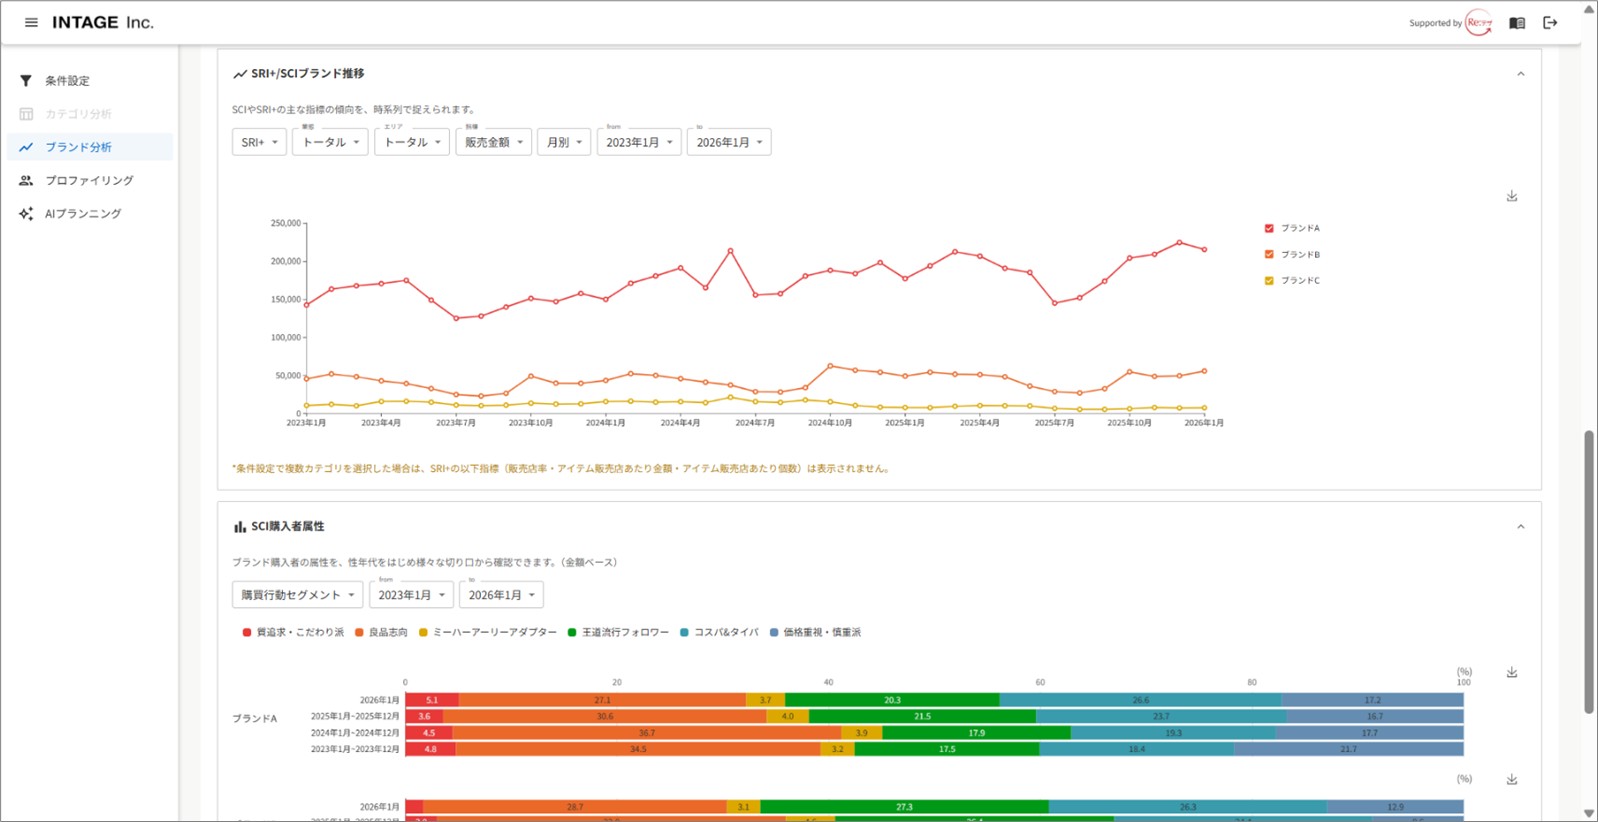This screenshot has width=1598, height=822.
Task: Open the SRI+ data source dropdown
Action: click(259, 142)
